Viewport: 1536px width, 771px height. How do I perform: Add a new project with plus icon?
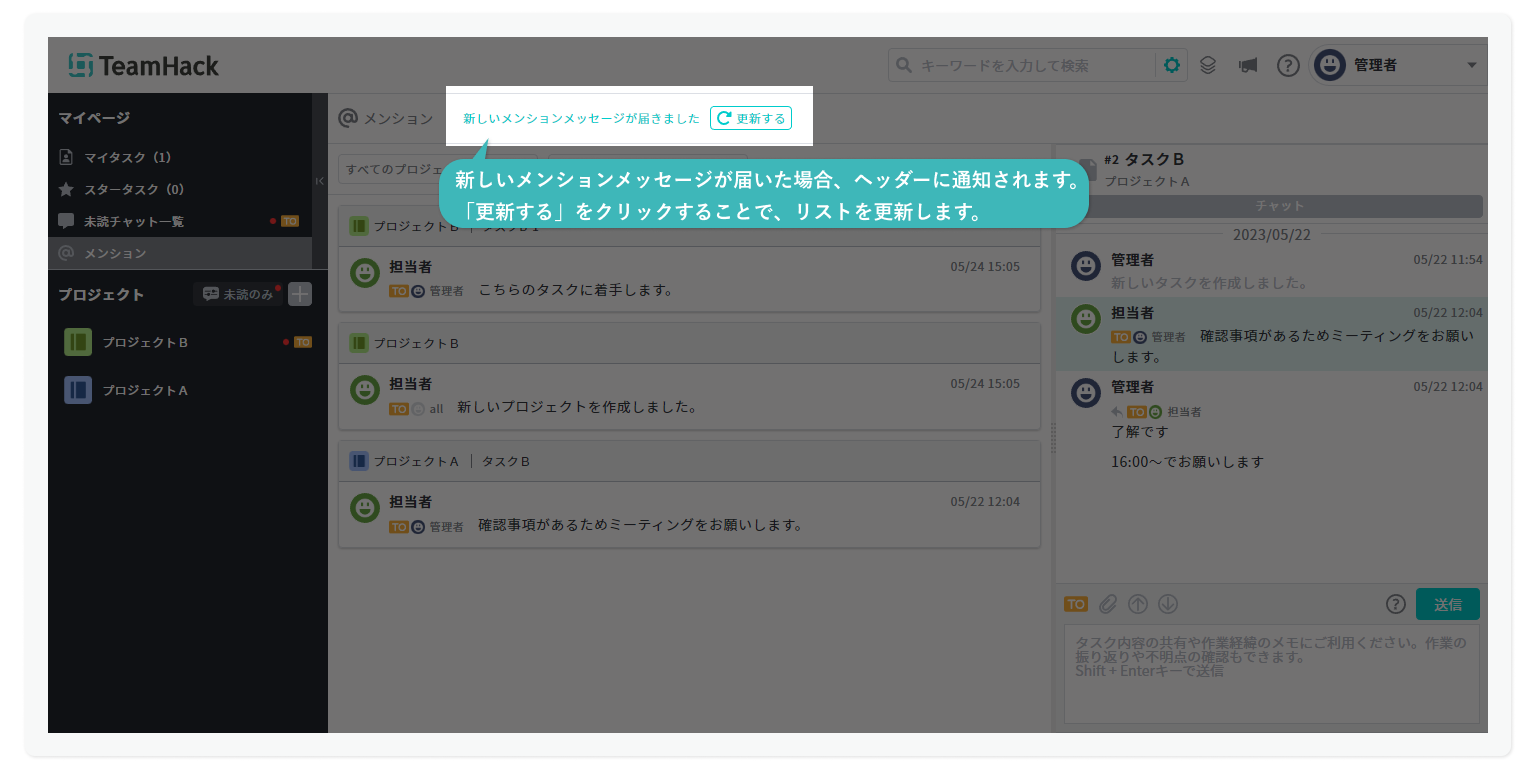(300, 294)
